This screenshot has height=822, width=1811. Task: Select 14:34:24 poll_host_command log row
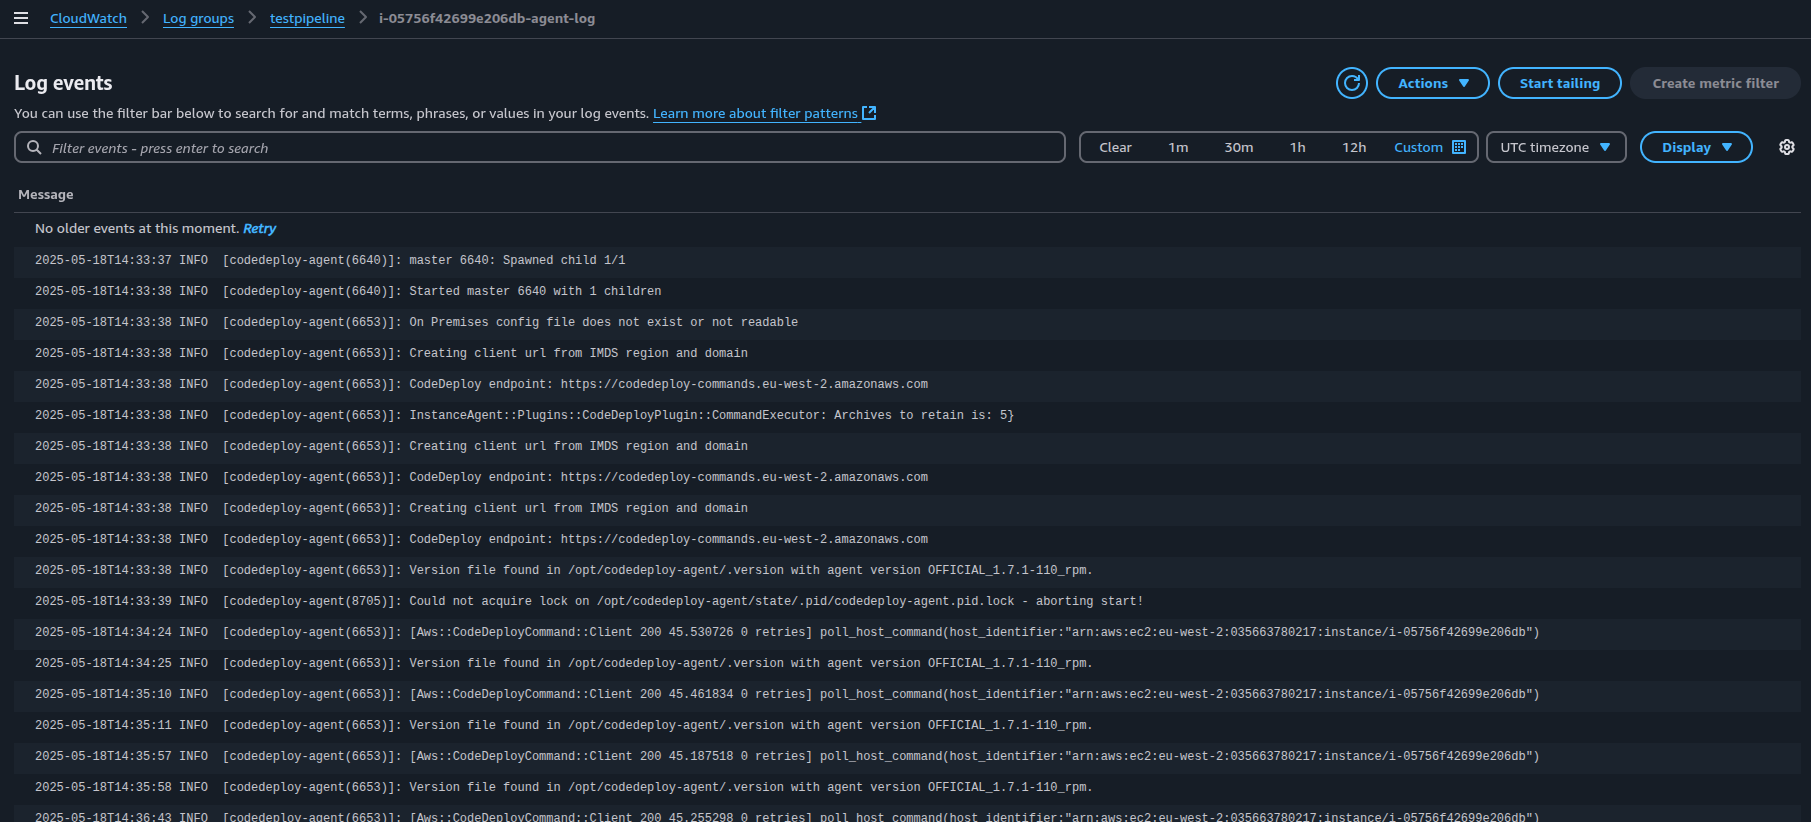click(907, 632)
